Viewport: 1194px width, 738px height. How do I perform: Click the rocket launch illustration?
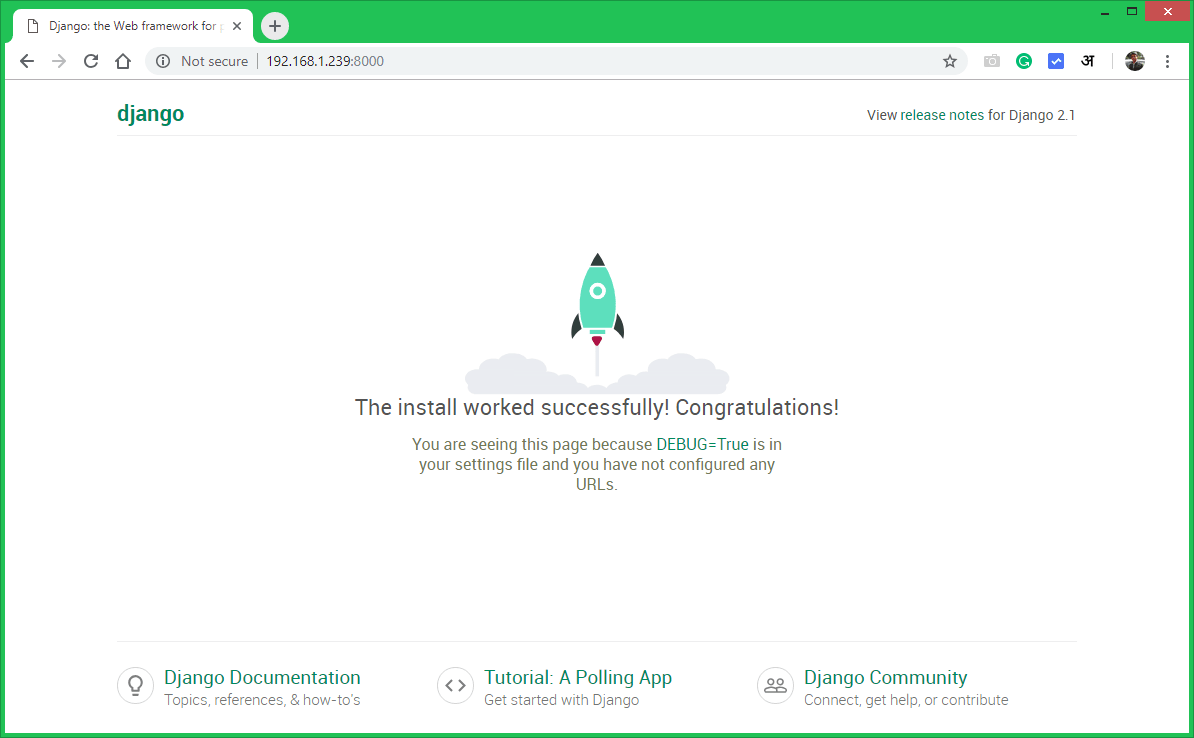coord(597,310)
